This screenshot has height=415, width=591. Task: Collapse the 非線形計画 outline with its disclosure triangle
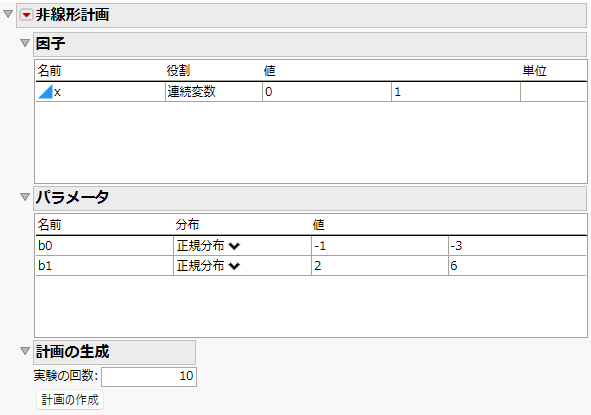click(x=8, y=14)
